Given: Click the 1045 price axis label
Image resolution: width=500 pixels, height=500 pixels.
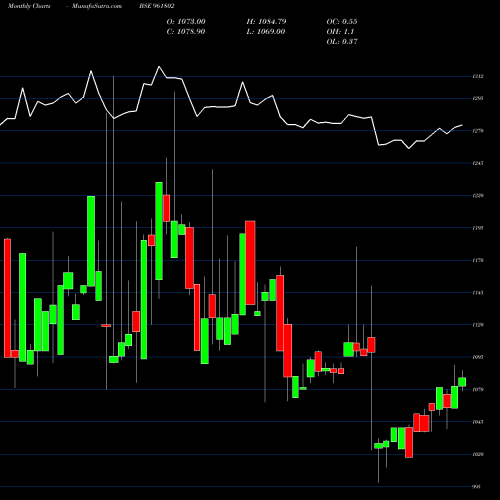Looking at the screenshot, I should click(x=478, y=422).
